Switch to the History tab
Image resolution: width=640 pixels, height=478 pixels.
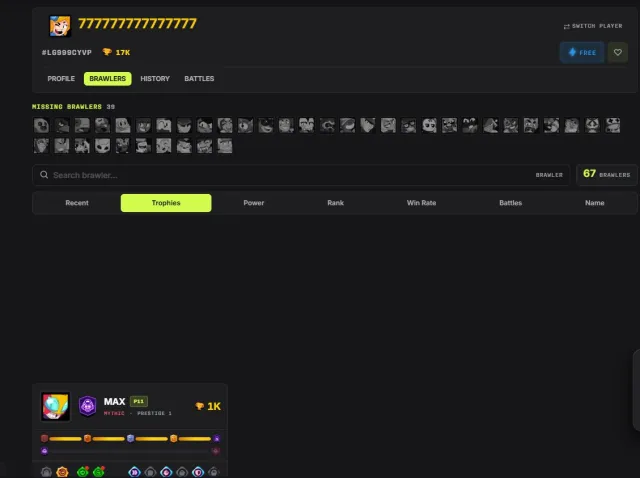coord(155,78)
